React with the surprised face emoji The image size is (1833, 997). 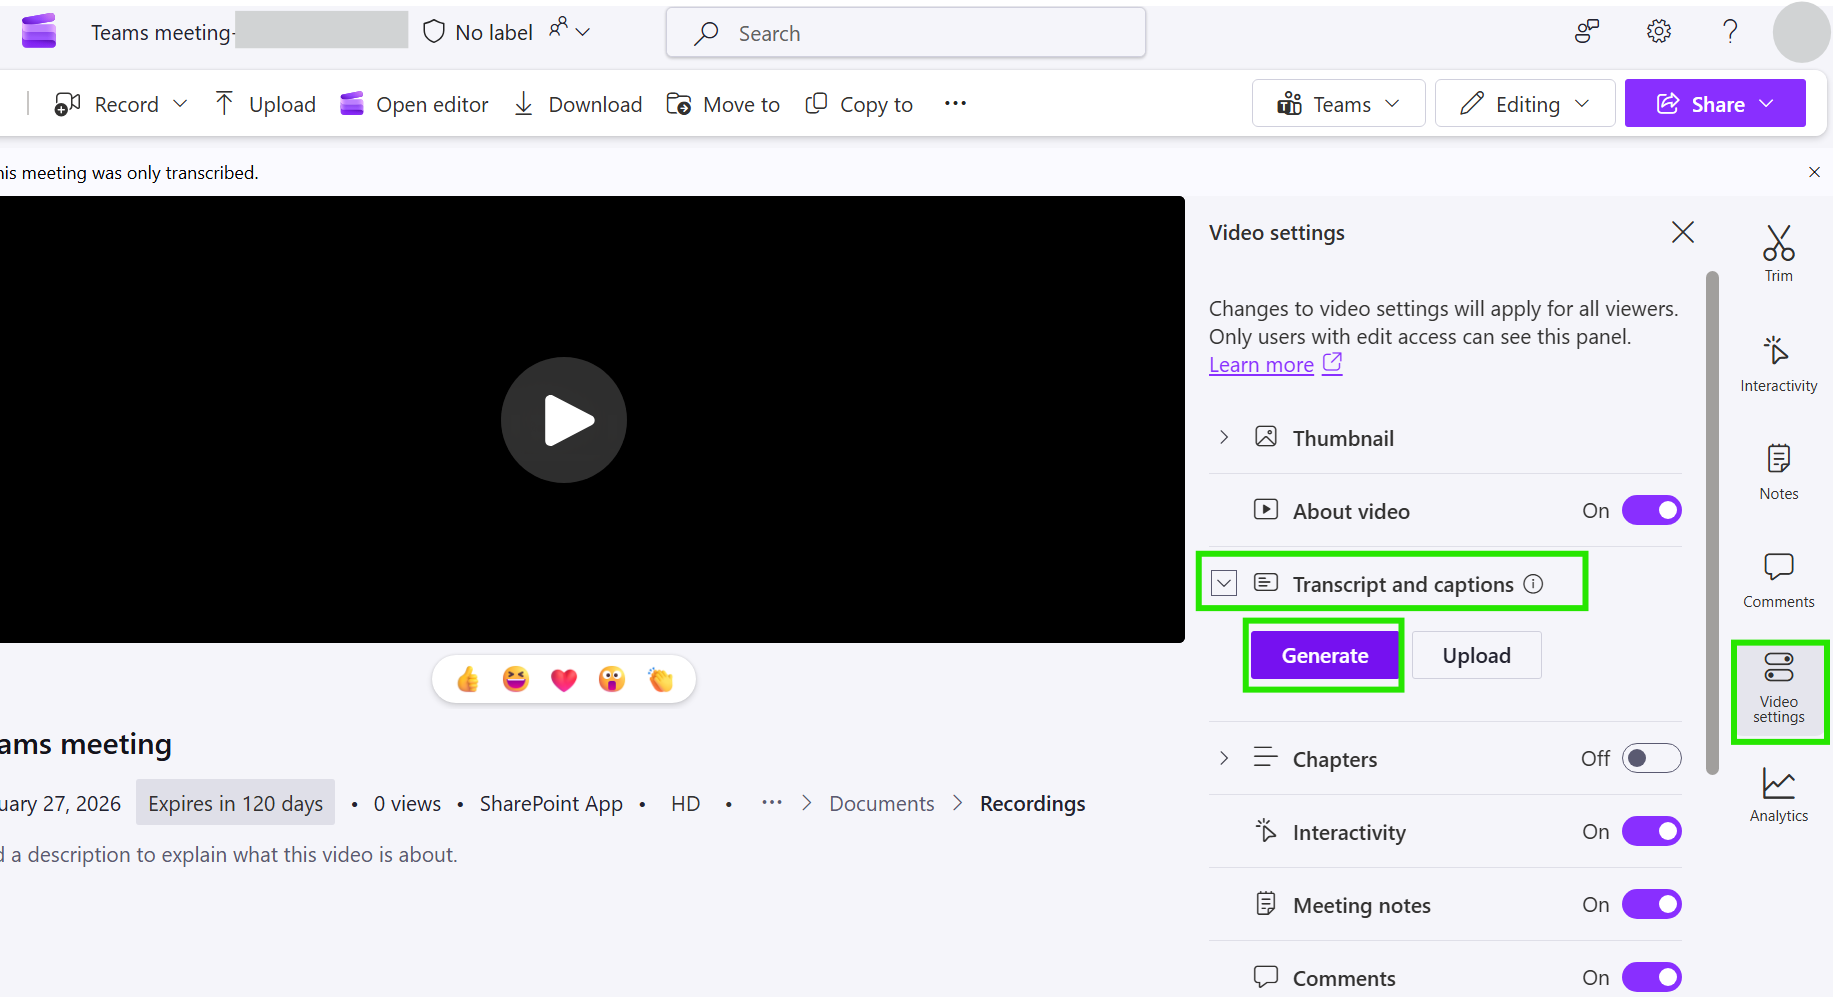[x=612, y=680]
